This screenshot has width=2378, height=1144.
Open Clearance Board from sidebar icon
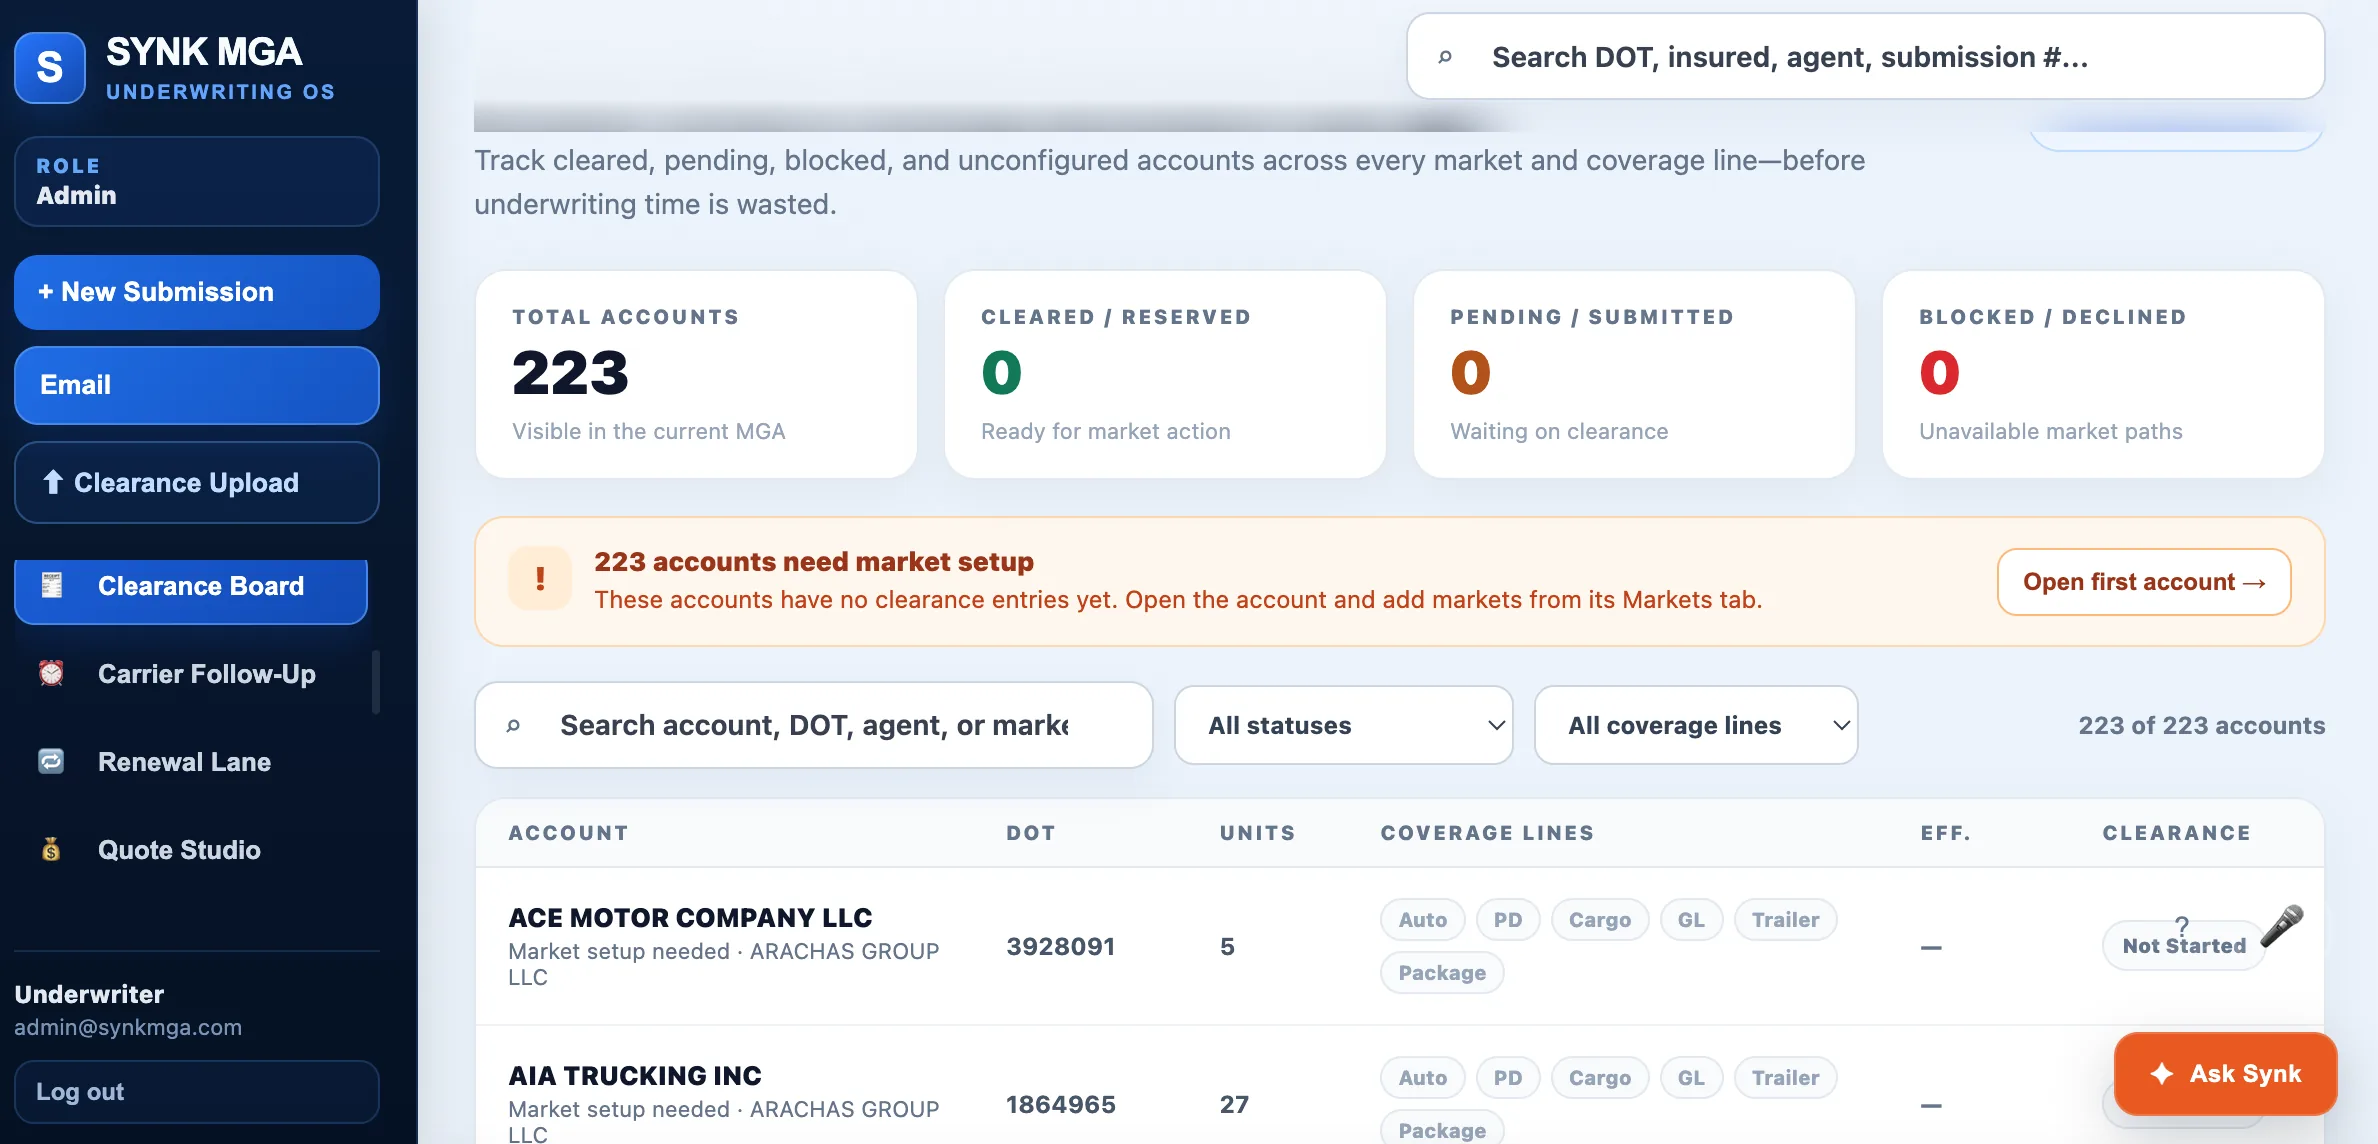[x=52, y=586]
